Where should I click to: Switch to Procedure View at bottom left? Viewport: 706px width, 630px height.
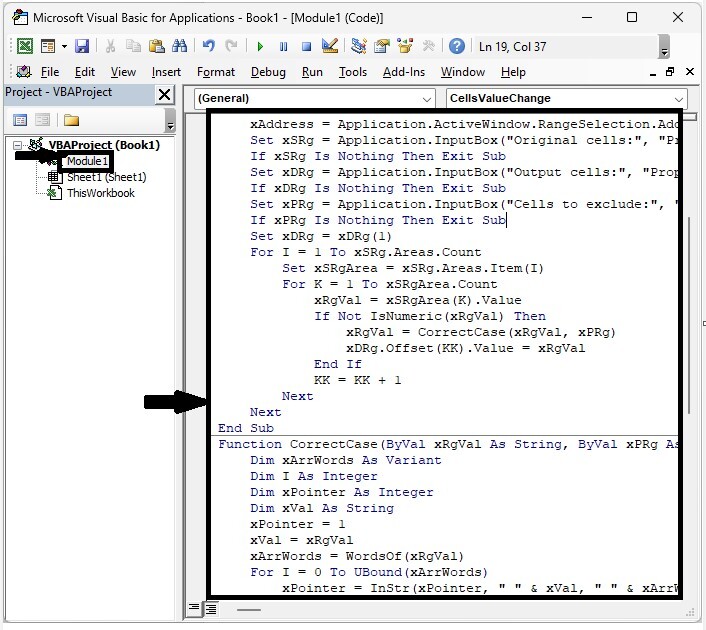click(x=195, y=608)
